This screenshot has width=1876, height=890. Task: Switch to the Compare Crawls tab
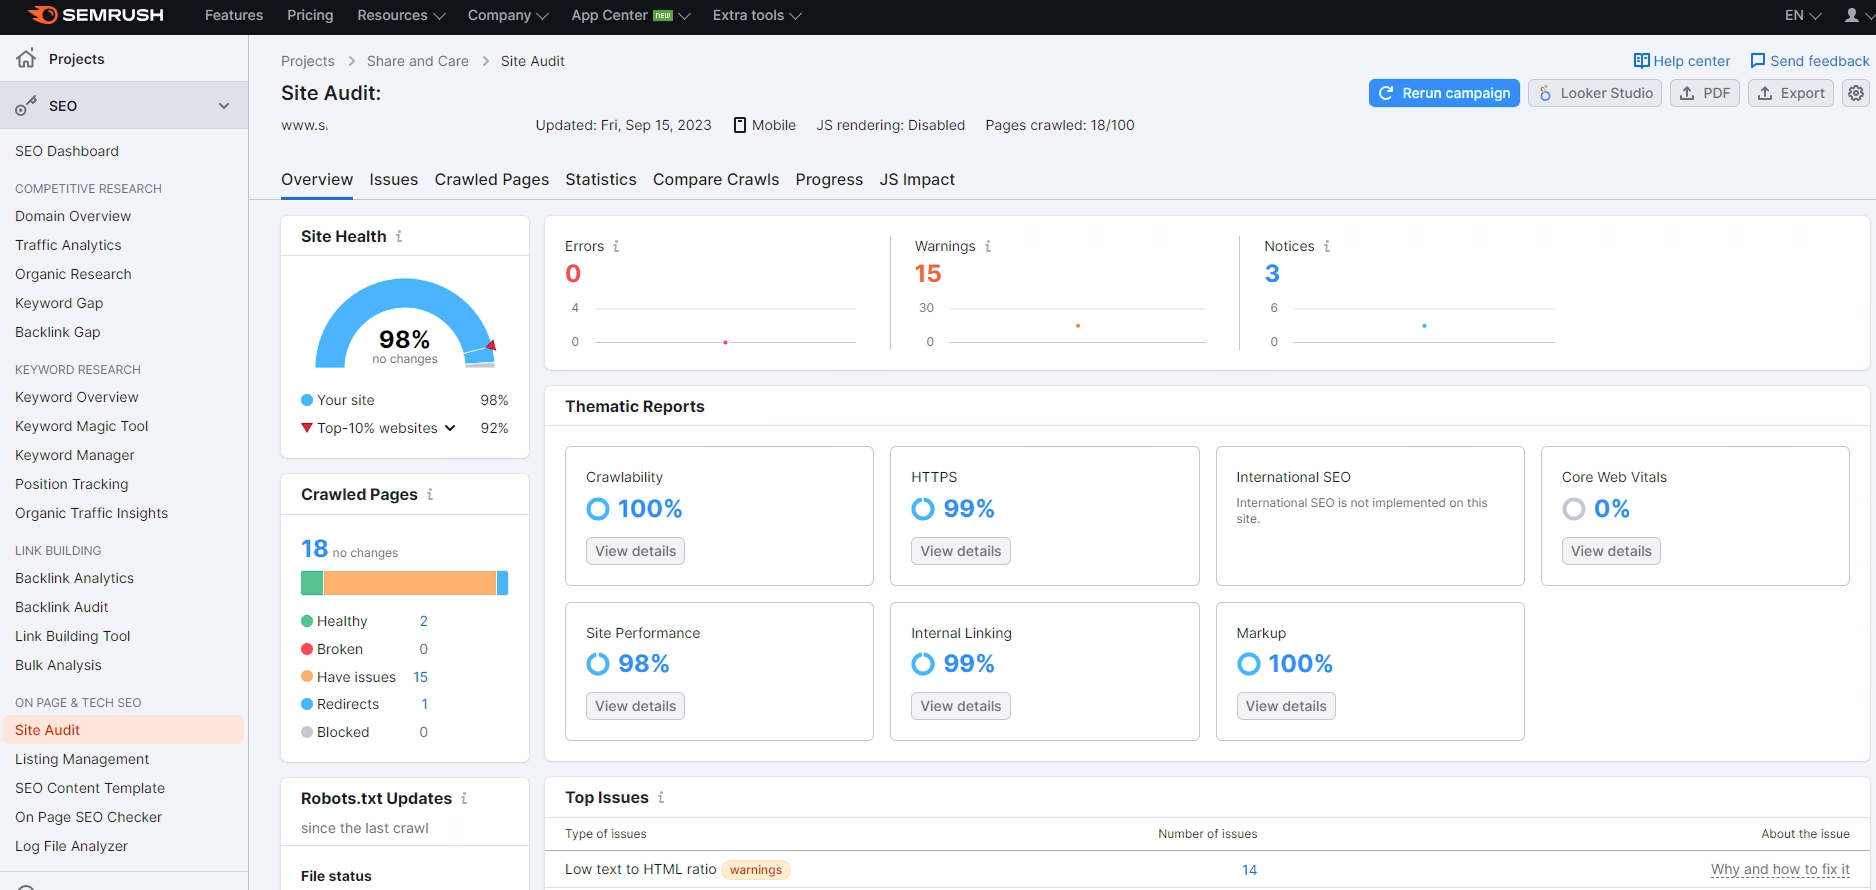(715, 180)
